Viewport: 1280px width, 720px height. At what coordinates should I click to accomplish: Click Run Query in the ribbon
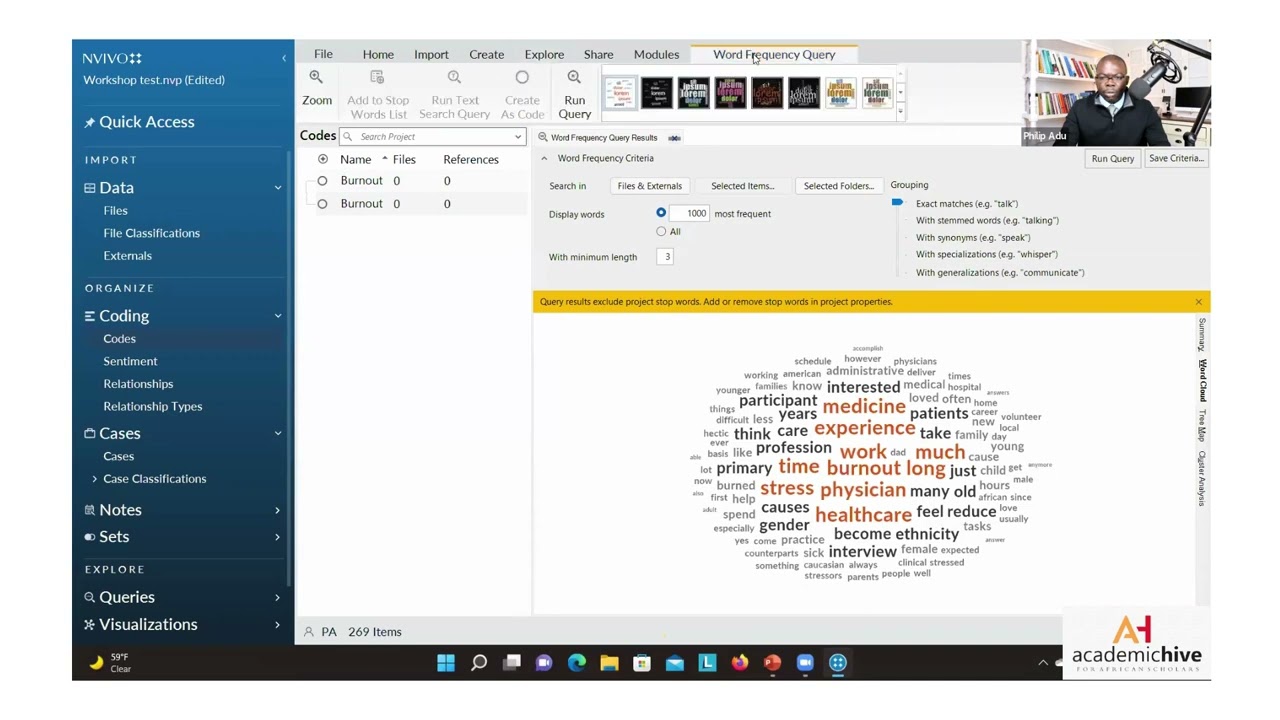(x=574, y=95)
